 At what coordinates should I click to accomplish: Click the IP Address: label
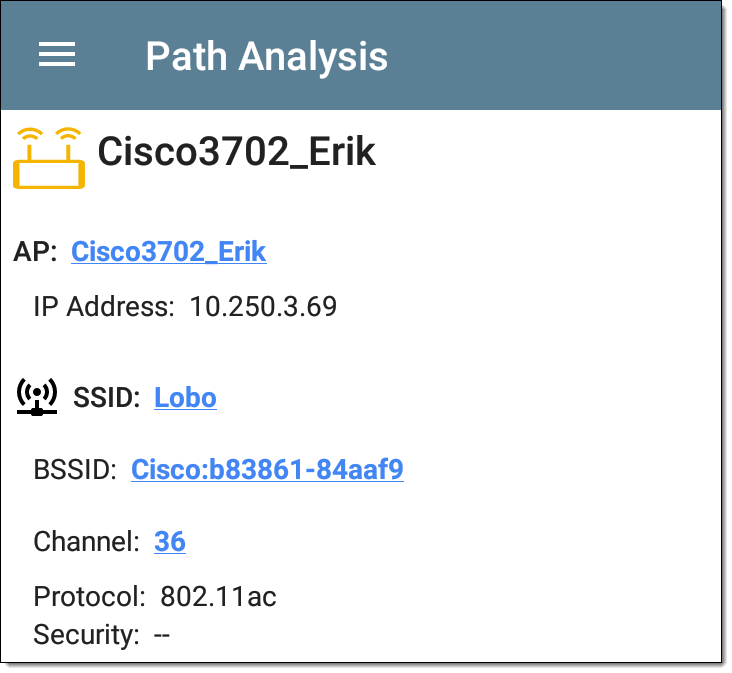104,307
